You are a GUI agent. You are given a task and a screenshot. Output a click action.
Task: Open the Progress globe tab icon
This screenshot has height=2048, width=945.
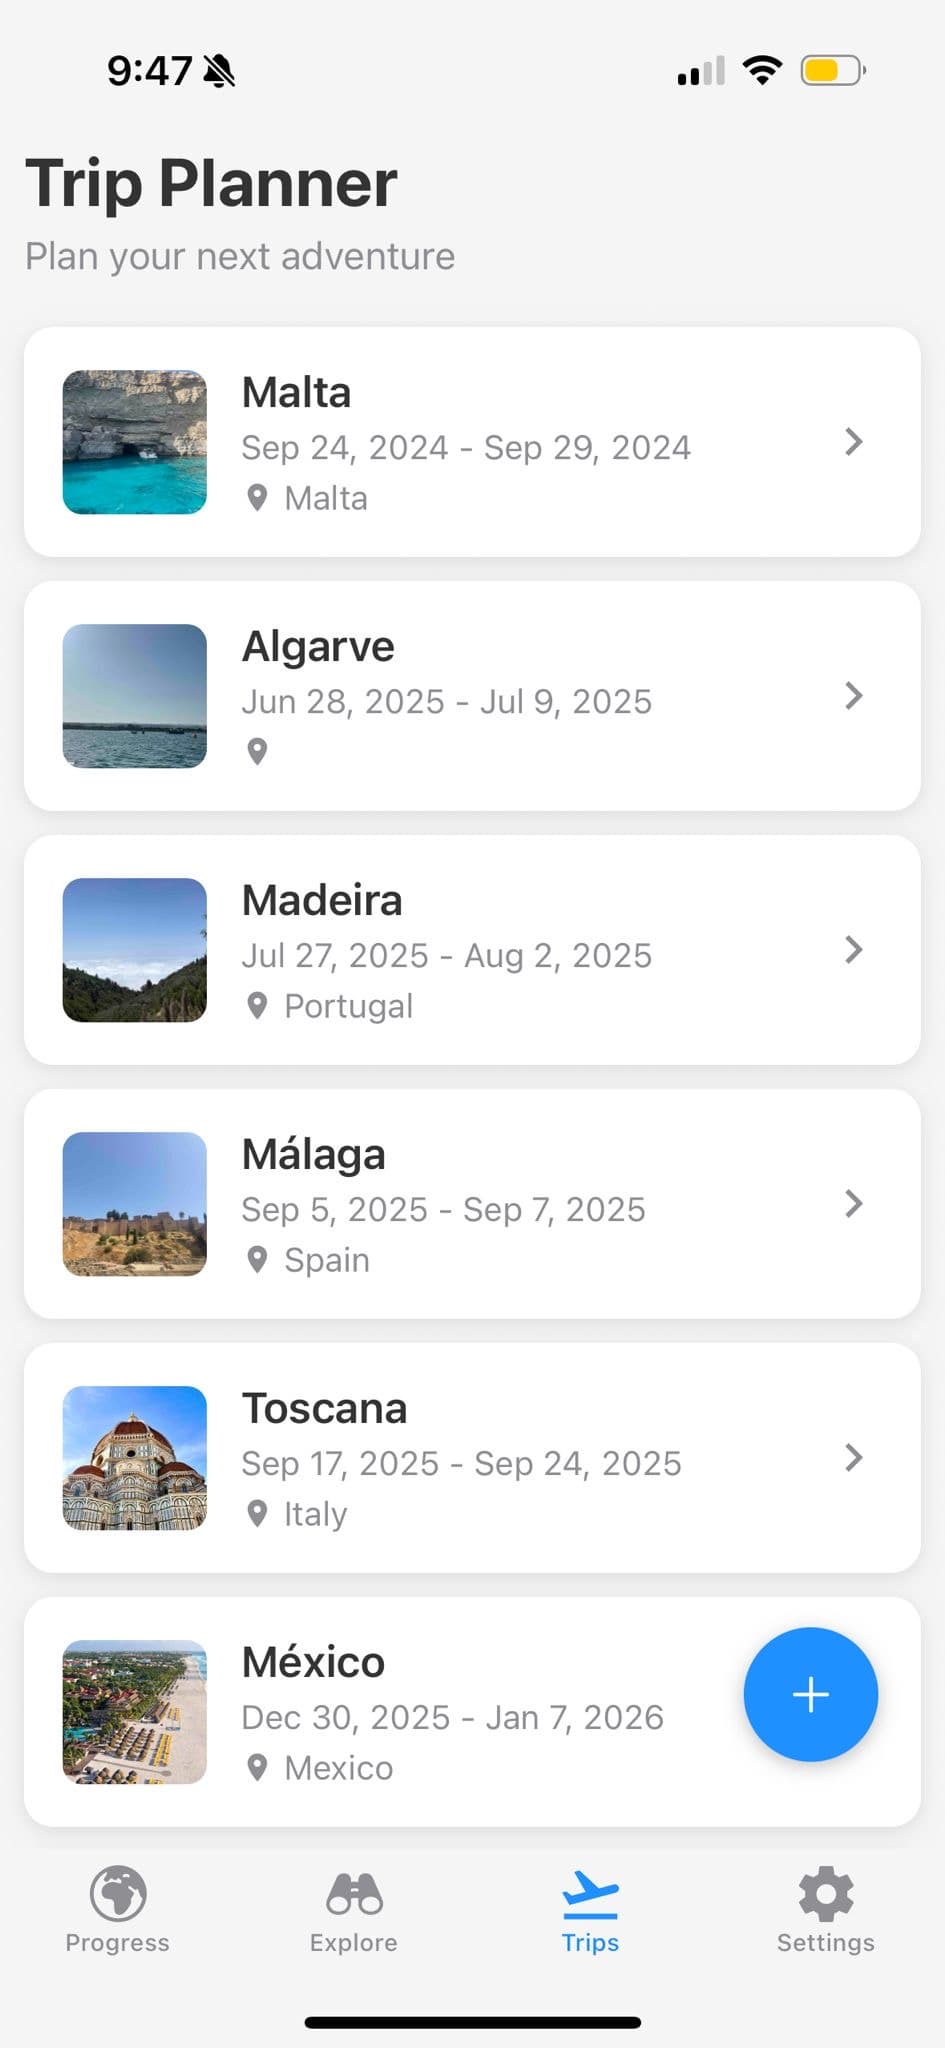point(118,1893)
